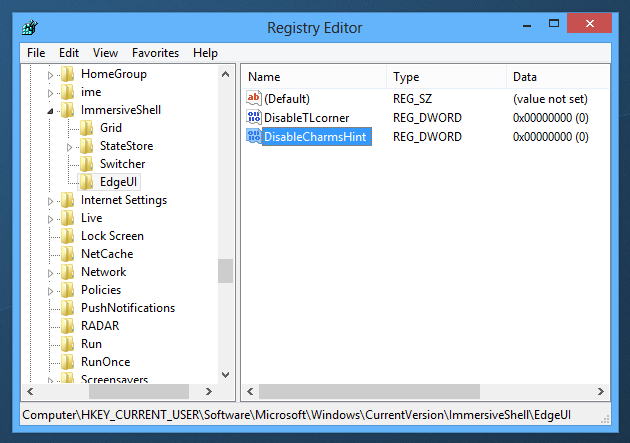Viewport: 630px width, 443px height.
Task: Expand the HomeGroup key
Action: (x=50, y=75)
